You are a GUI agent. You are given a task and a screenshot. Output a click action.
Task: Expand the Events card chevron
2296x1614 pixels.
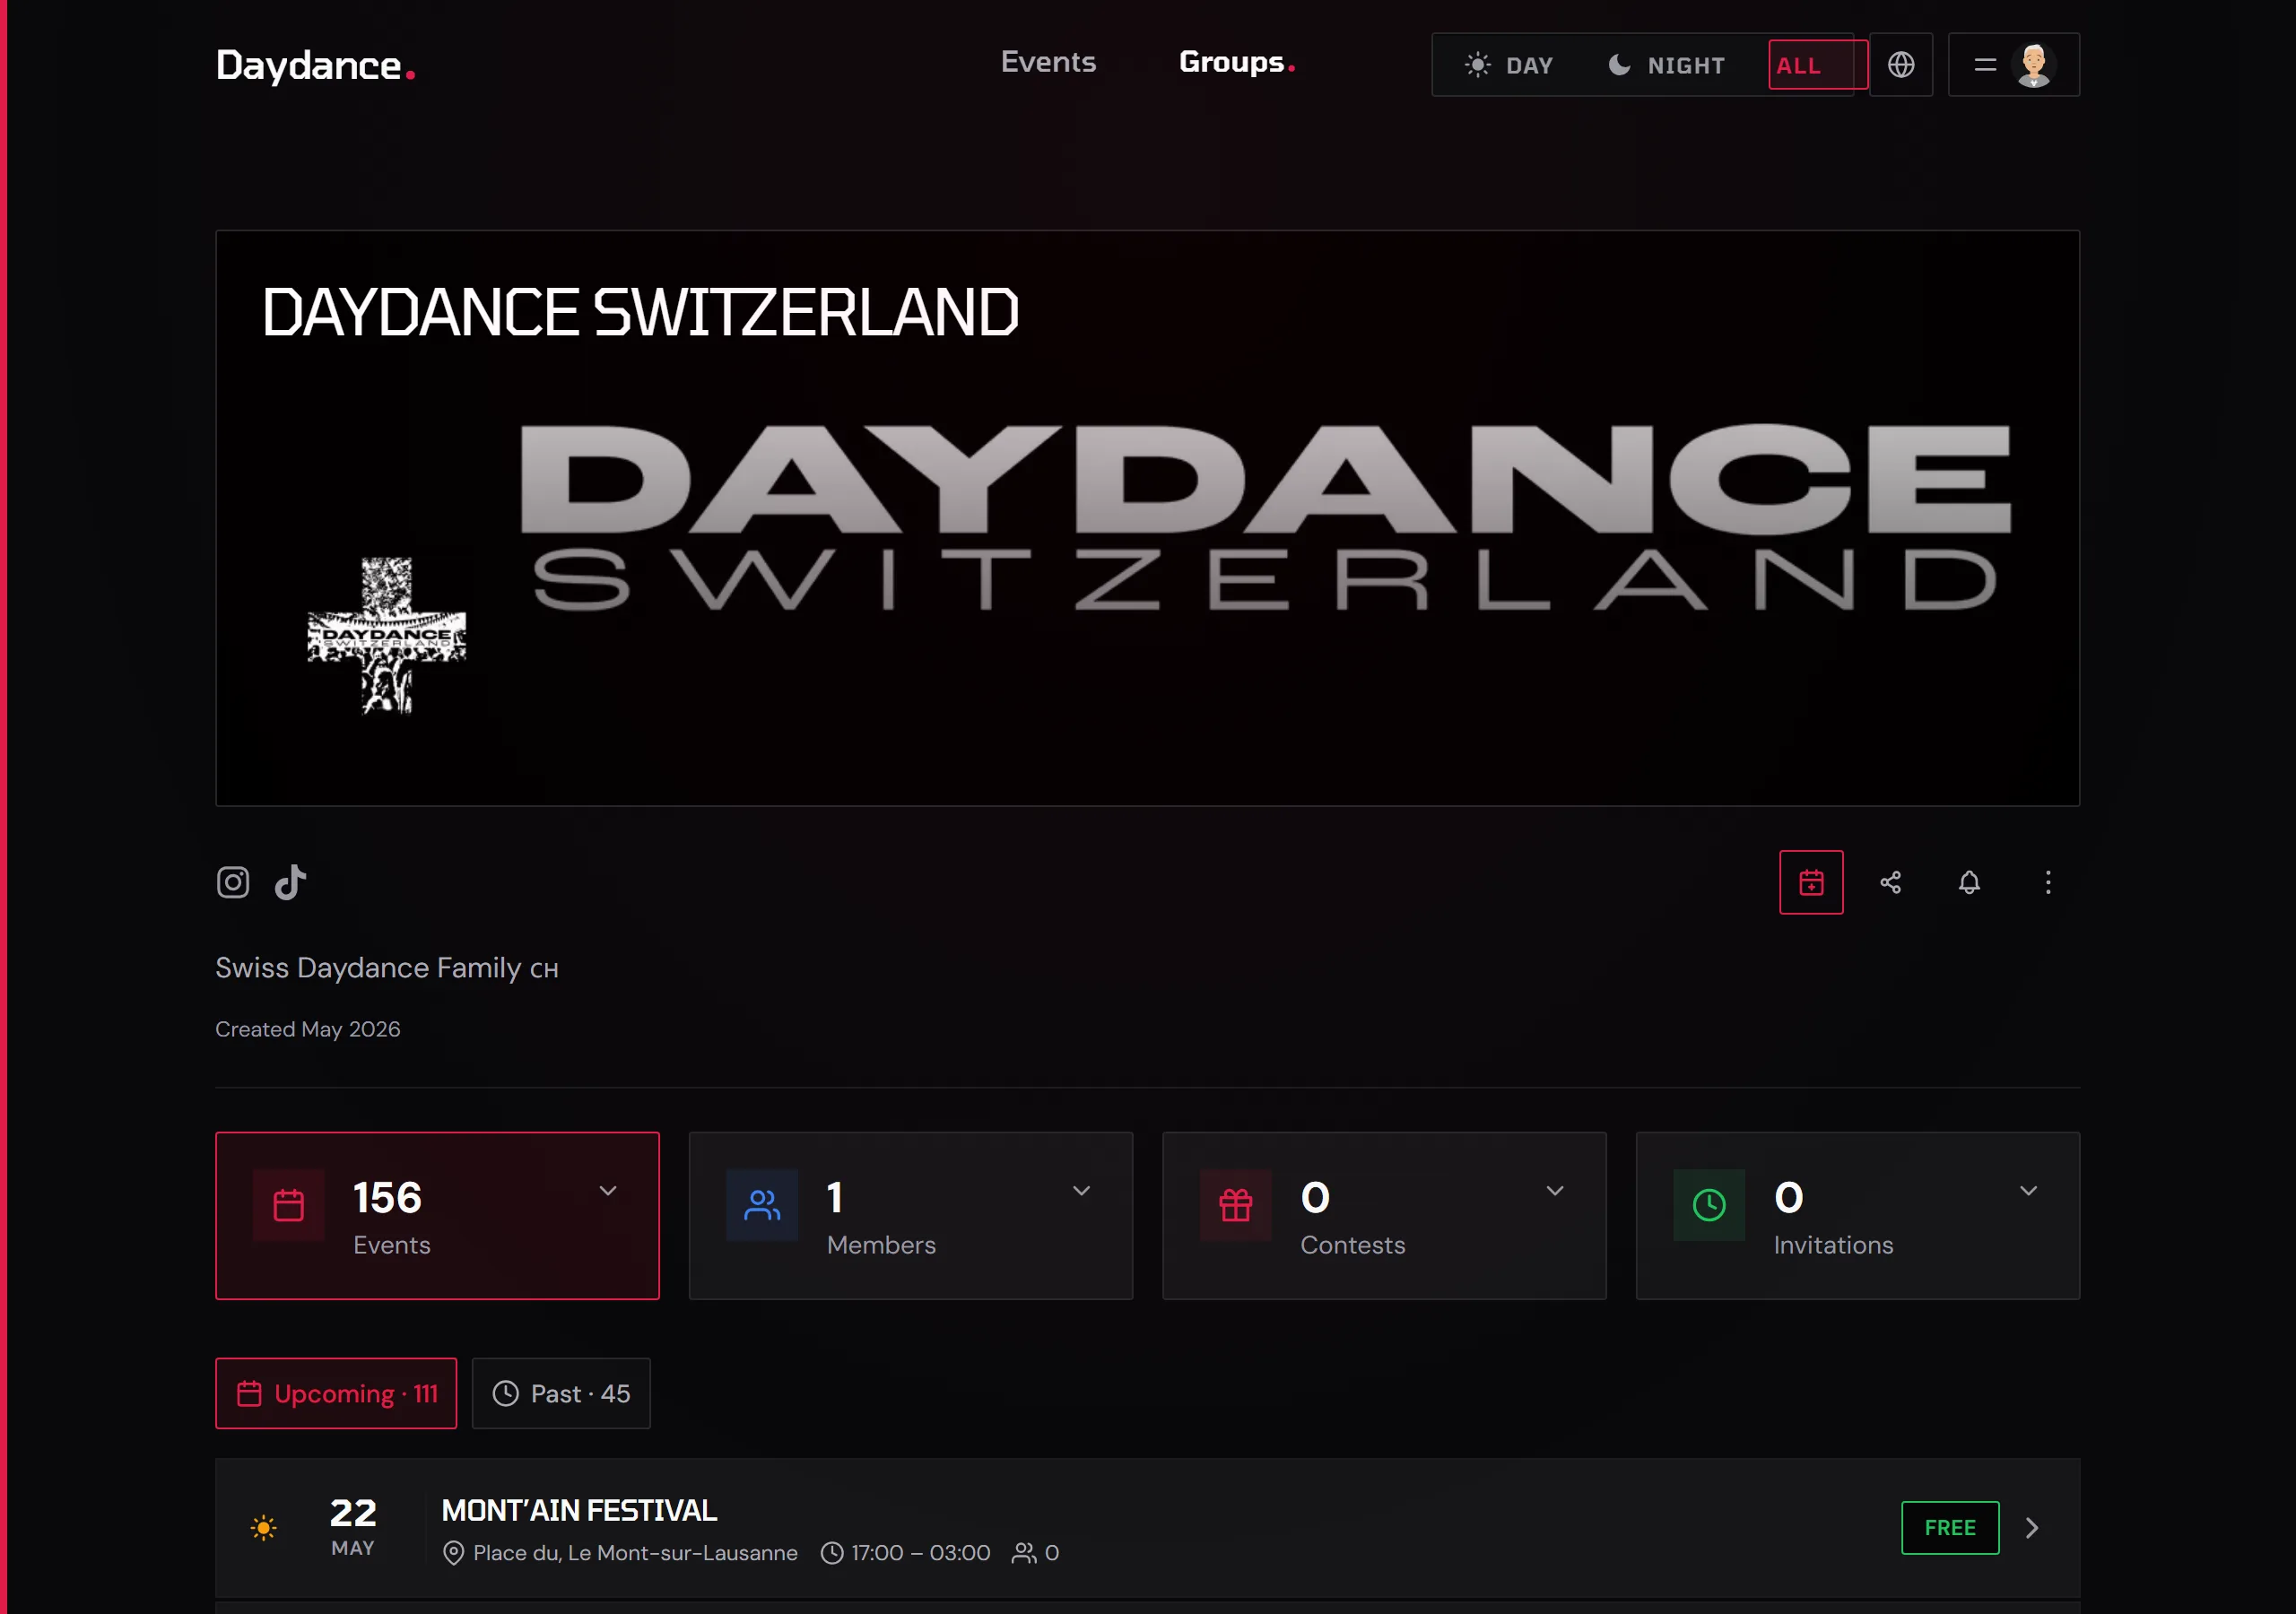point(608,1190)
